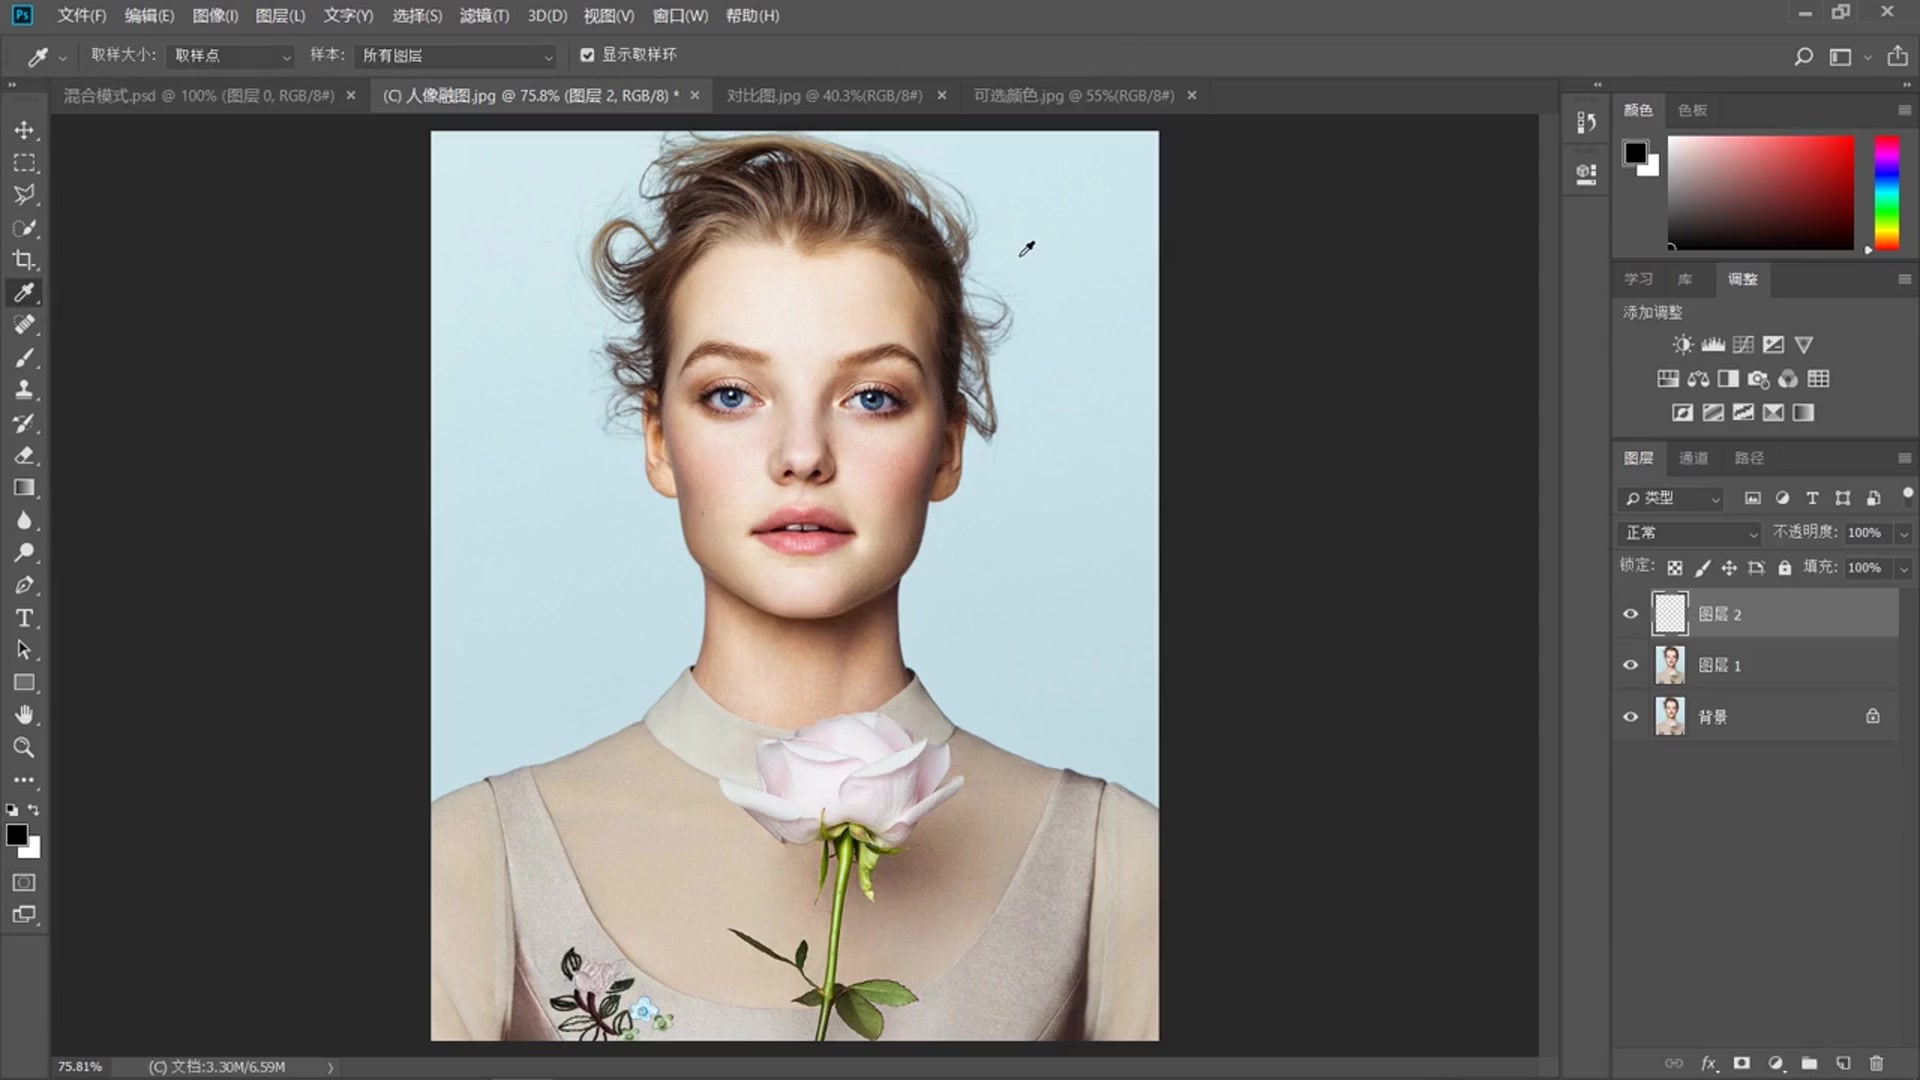Open the Edit Toolbar ellipsis
This screenshot has width=1920, height=1080.
pos(24,779)
